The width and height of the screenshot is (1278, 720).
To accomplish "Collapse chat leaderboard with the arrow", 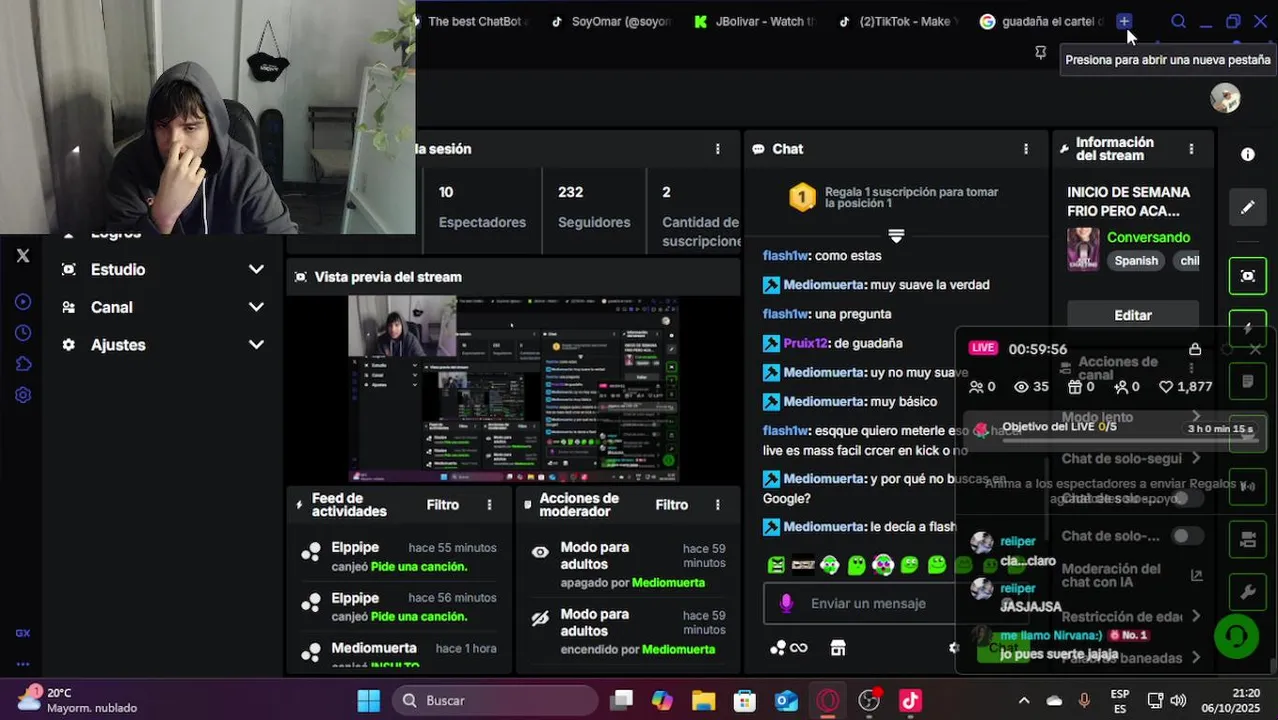I will (x=896, y=236).
